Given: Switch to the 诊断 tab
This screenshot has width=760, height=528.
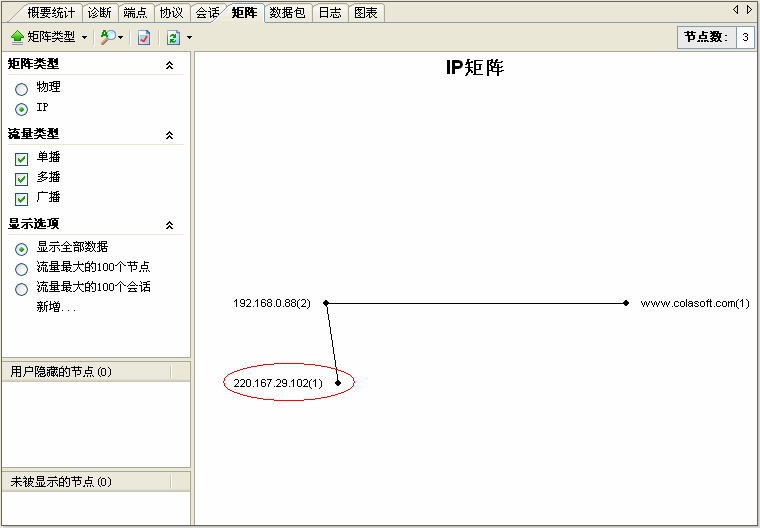Looking at the screenshot, I should [99, 13].
